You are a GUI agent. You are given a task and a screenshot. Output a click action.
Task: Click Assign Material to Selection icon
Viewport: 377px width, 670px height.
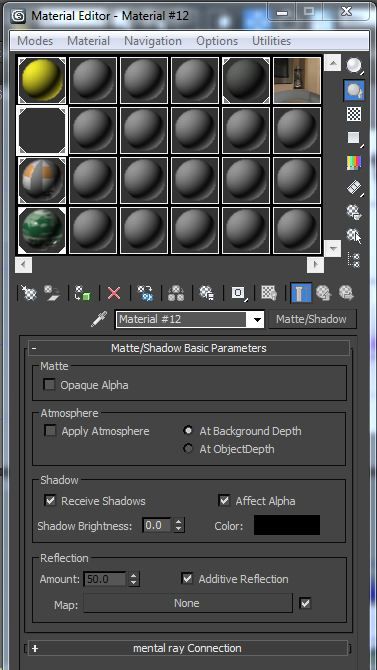pyautogui.click(x=82, y=293)
